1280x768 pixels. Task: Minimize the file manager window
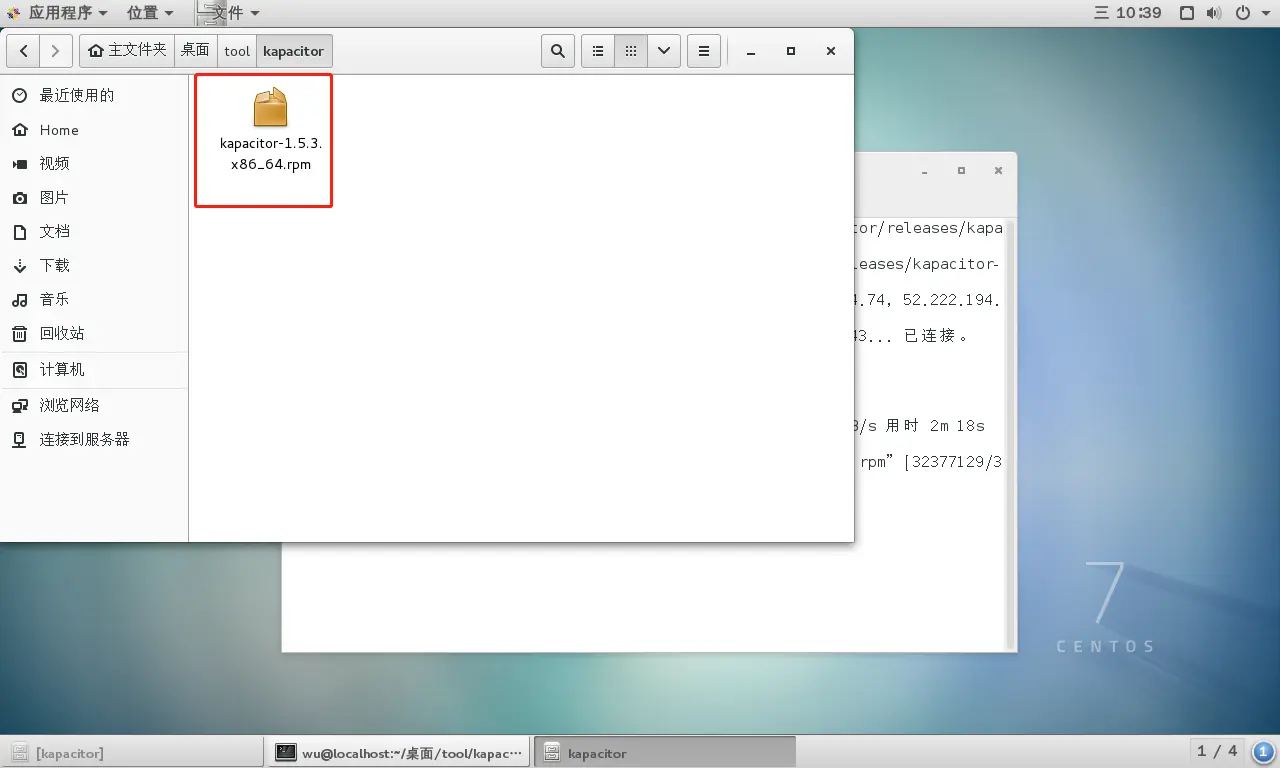point(751,51)
